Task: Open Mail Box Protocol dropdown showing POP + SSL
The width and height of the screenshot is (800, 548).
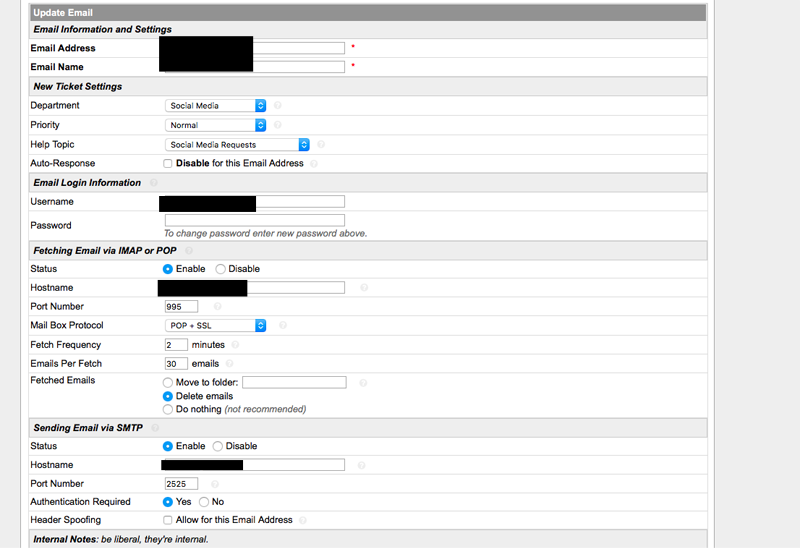Action: point(215,326)
